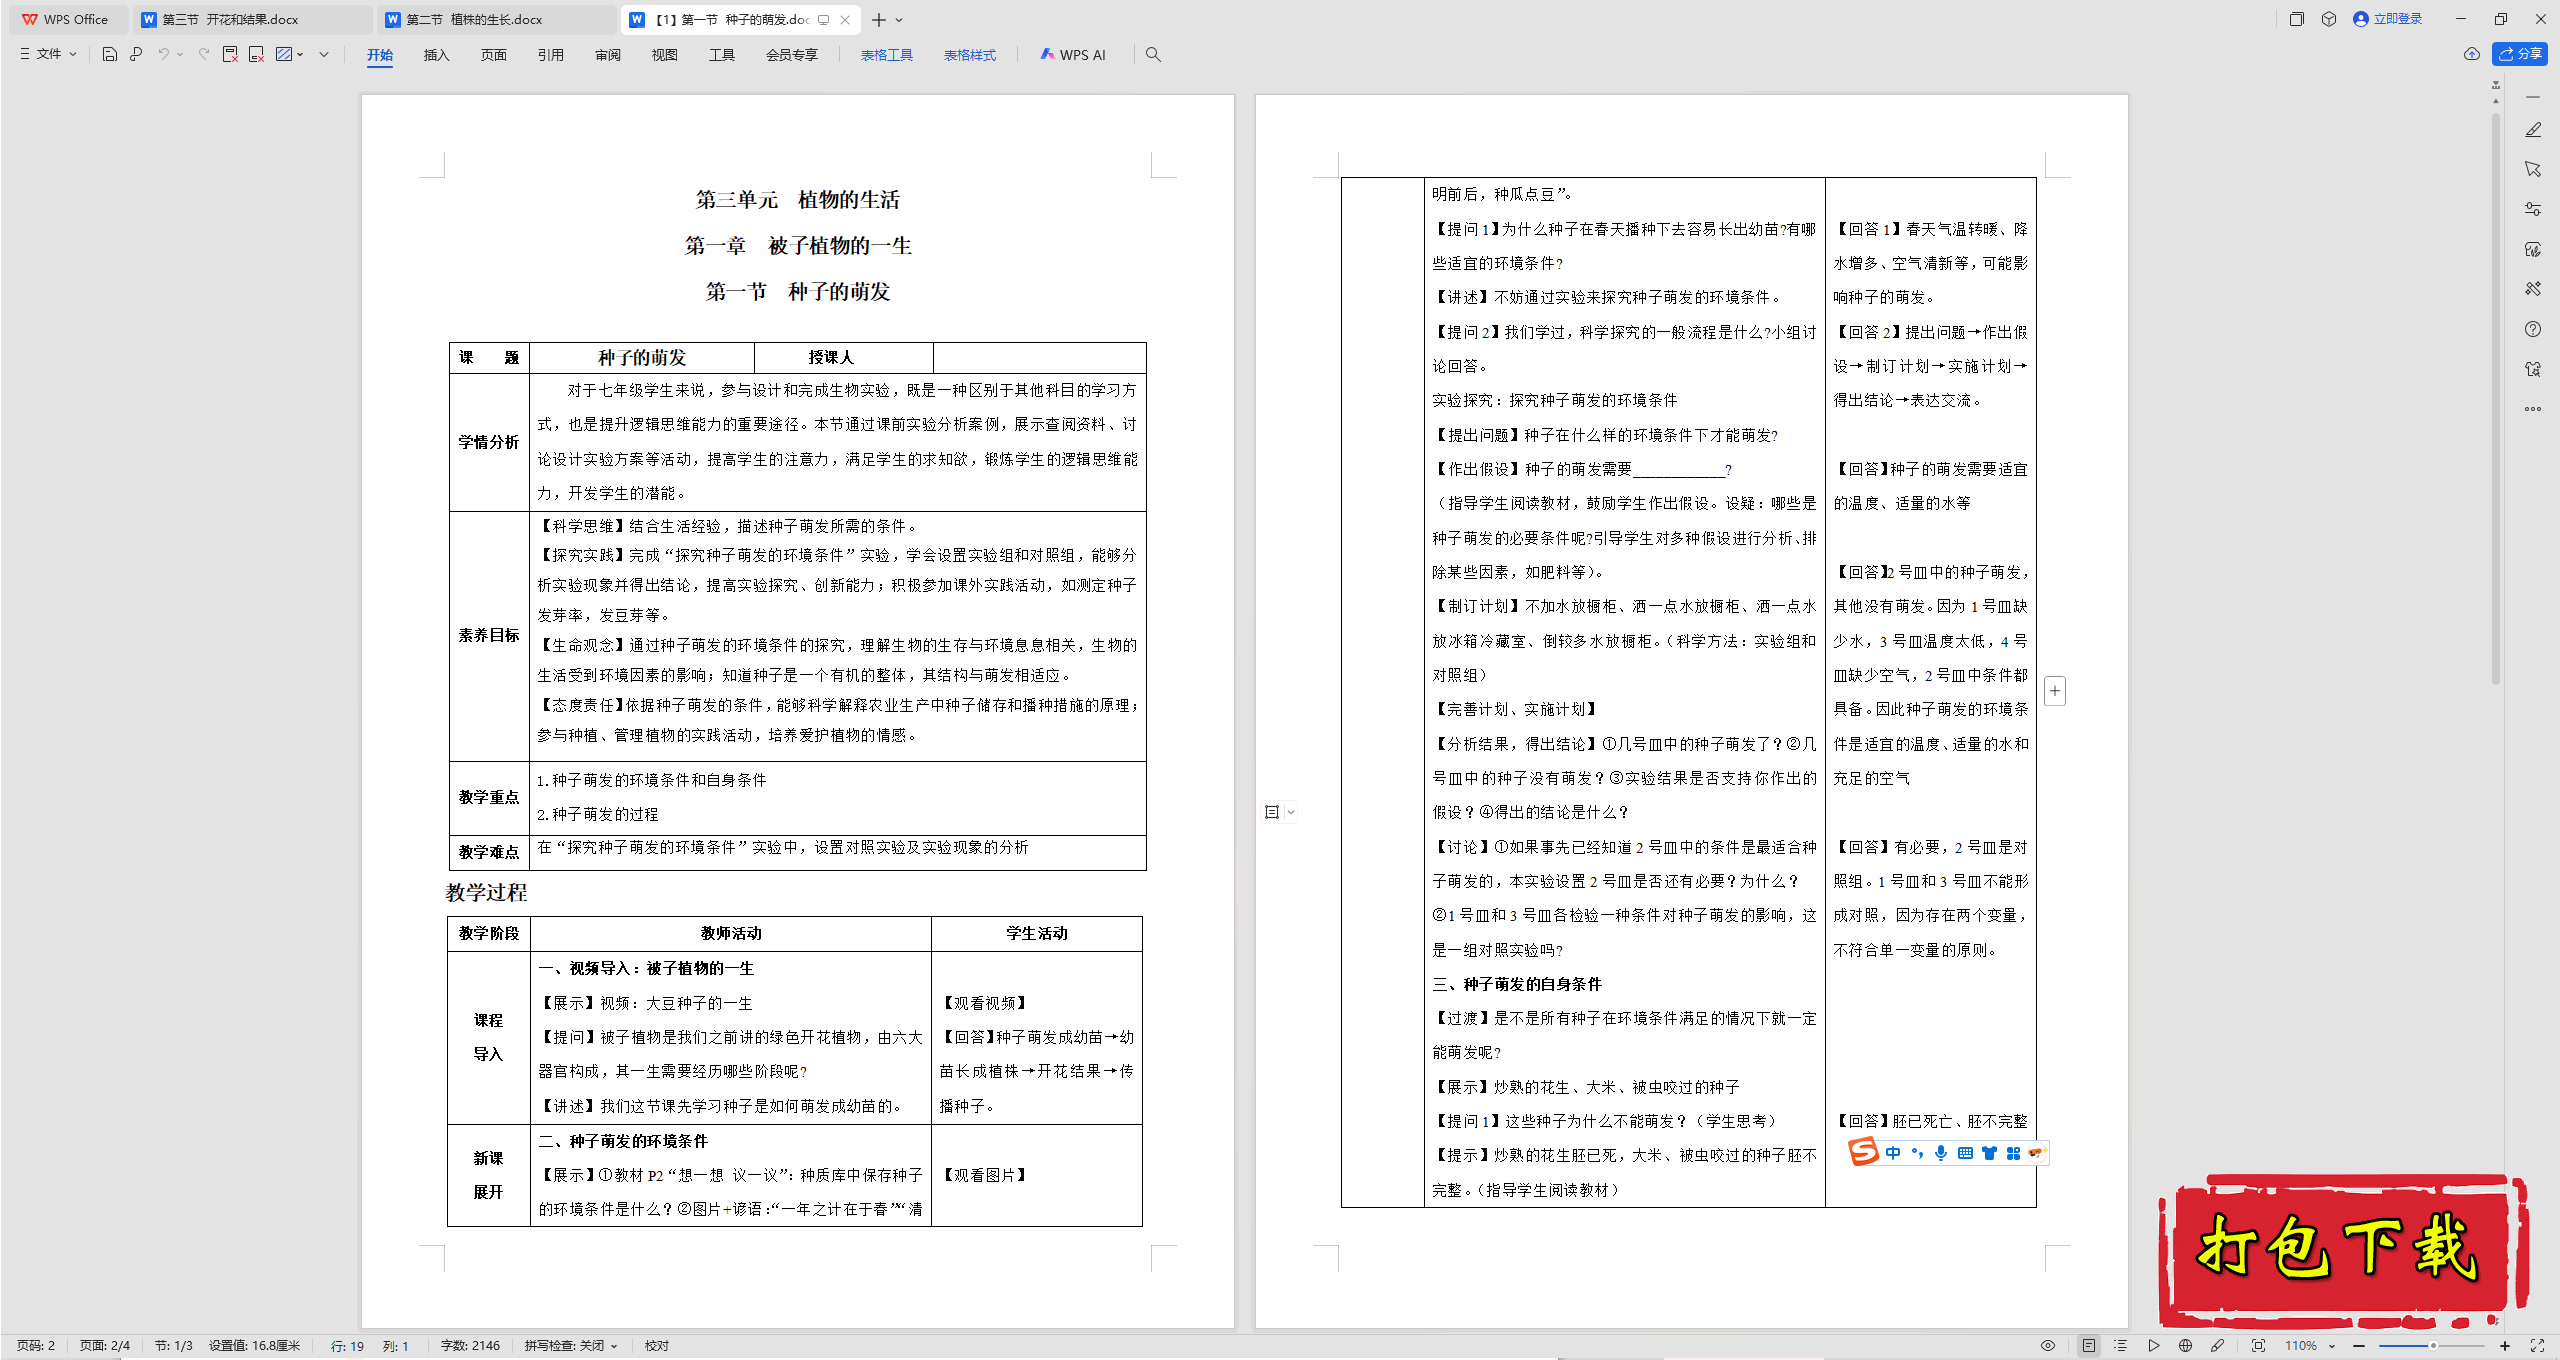
Task: Switch to outline view icon in status bar
Action: (2120, 1346)
